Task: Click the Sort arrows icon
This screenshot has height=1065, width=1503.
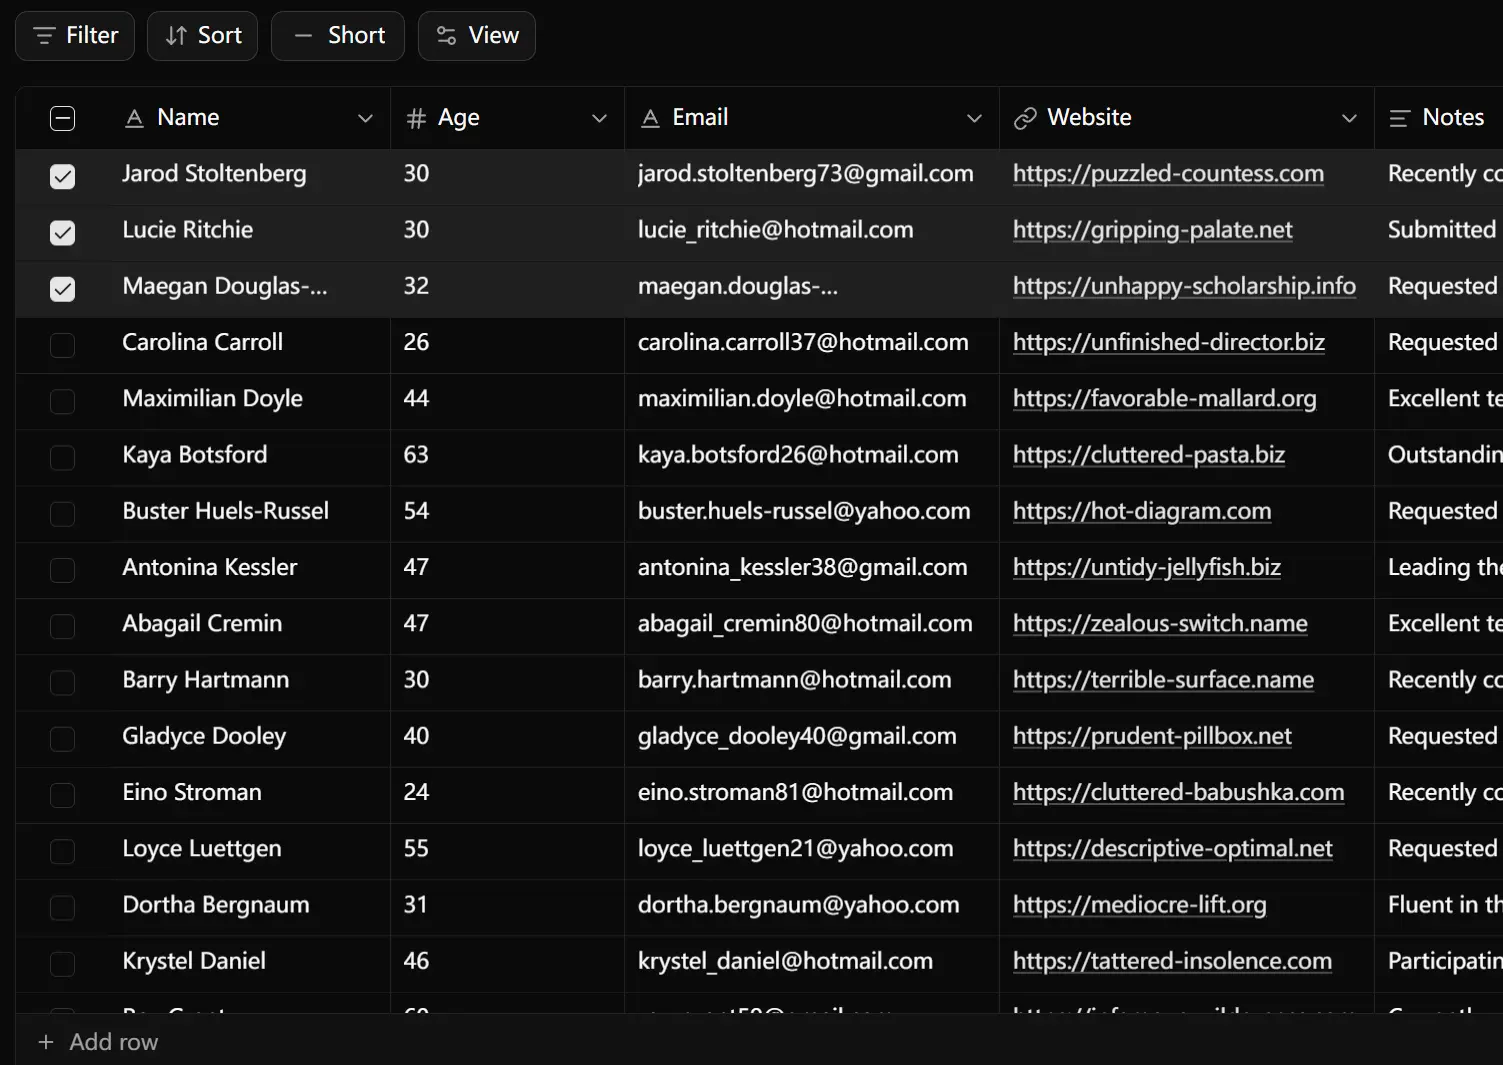Action: (x=176, y=36)
